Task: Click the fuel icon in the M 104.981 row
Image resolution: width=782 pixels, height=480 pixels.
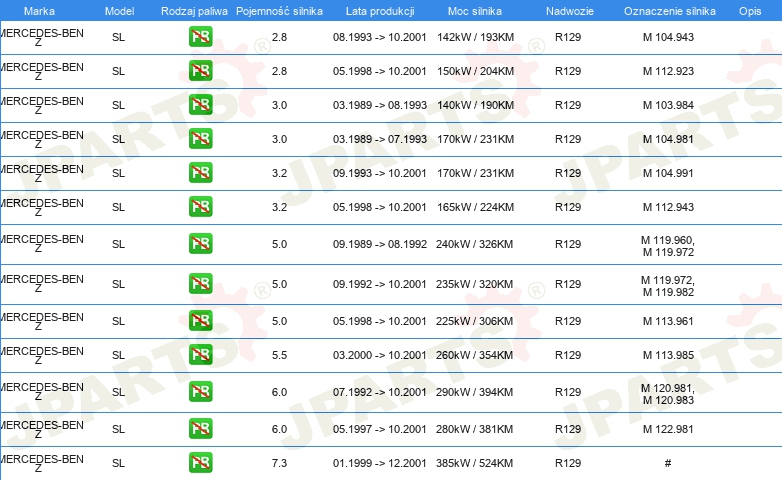Action: pos(200,139)
